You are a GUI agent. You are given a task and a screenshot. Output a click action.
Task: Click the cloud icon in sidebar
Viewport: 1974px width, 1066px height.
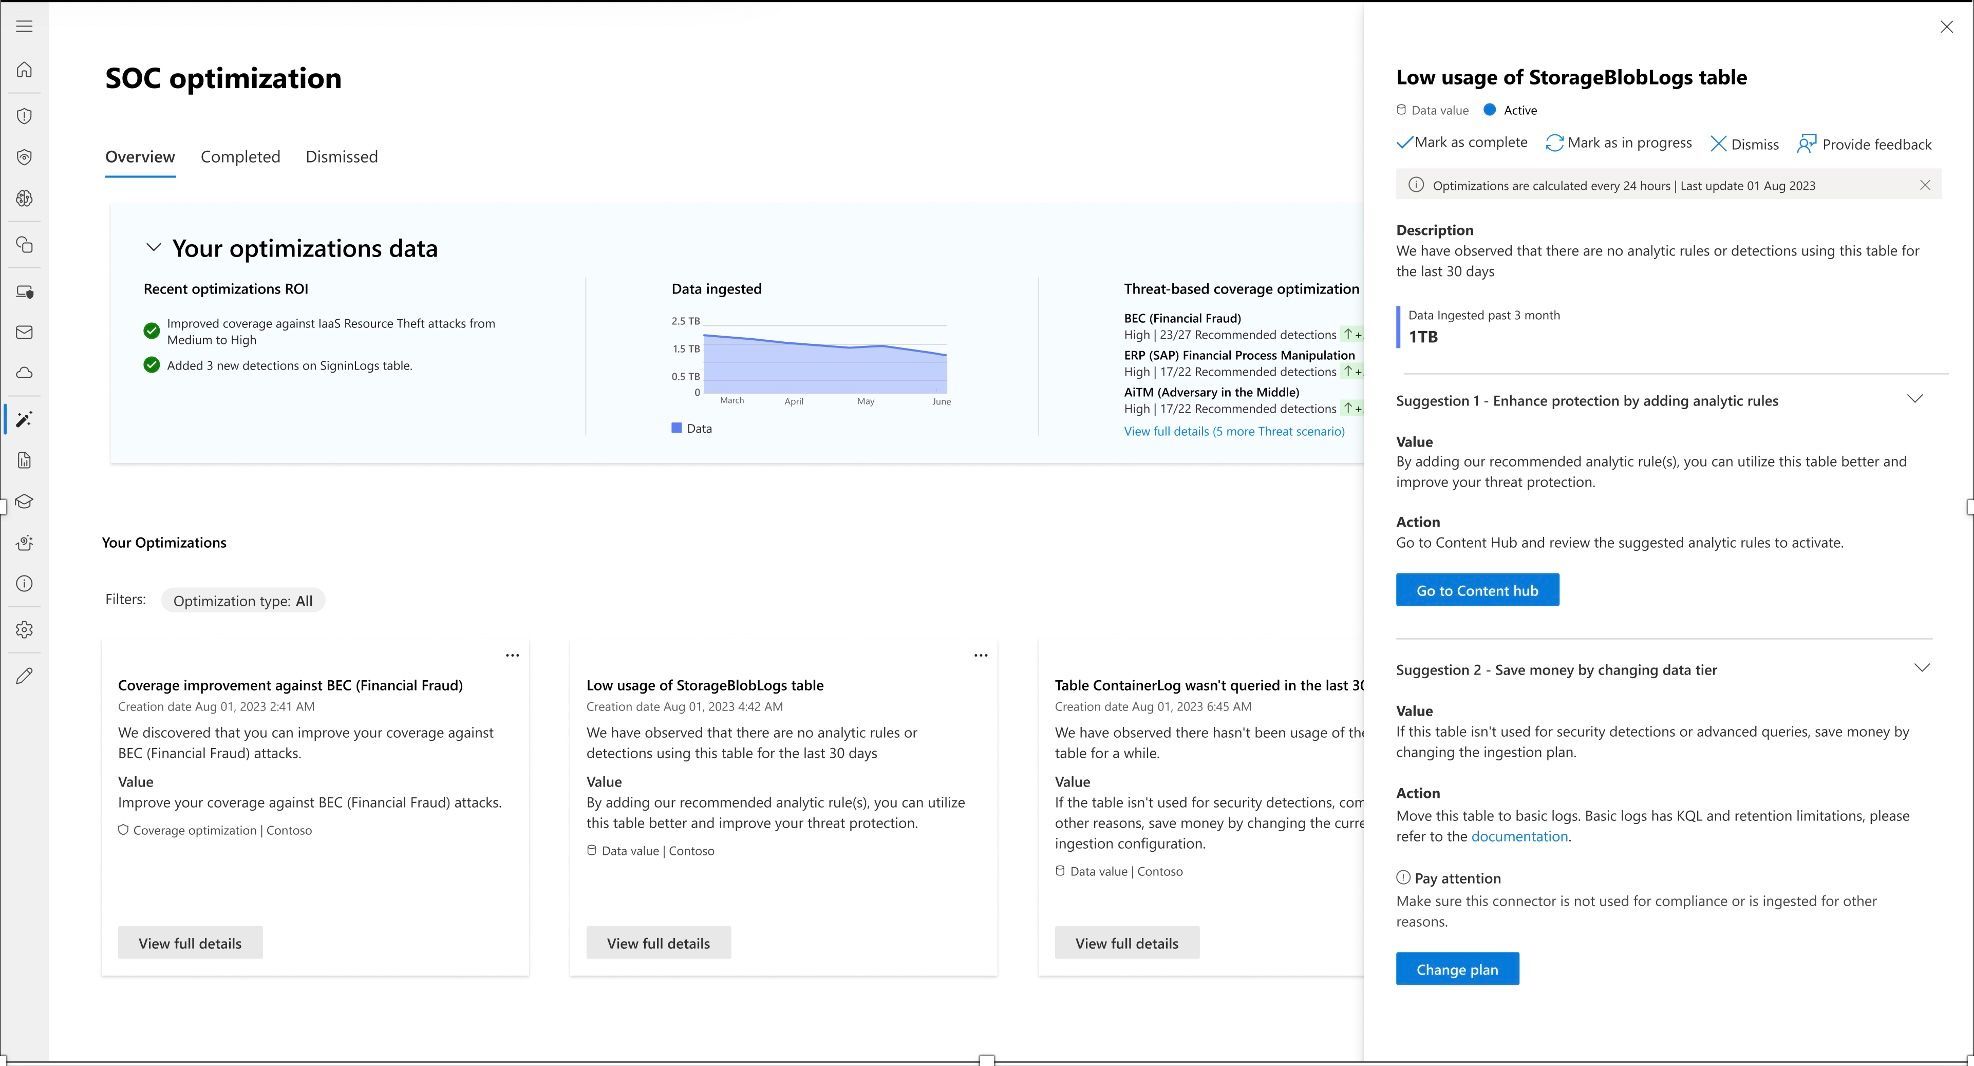(24, 373)
